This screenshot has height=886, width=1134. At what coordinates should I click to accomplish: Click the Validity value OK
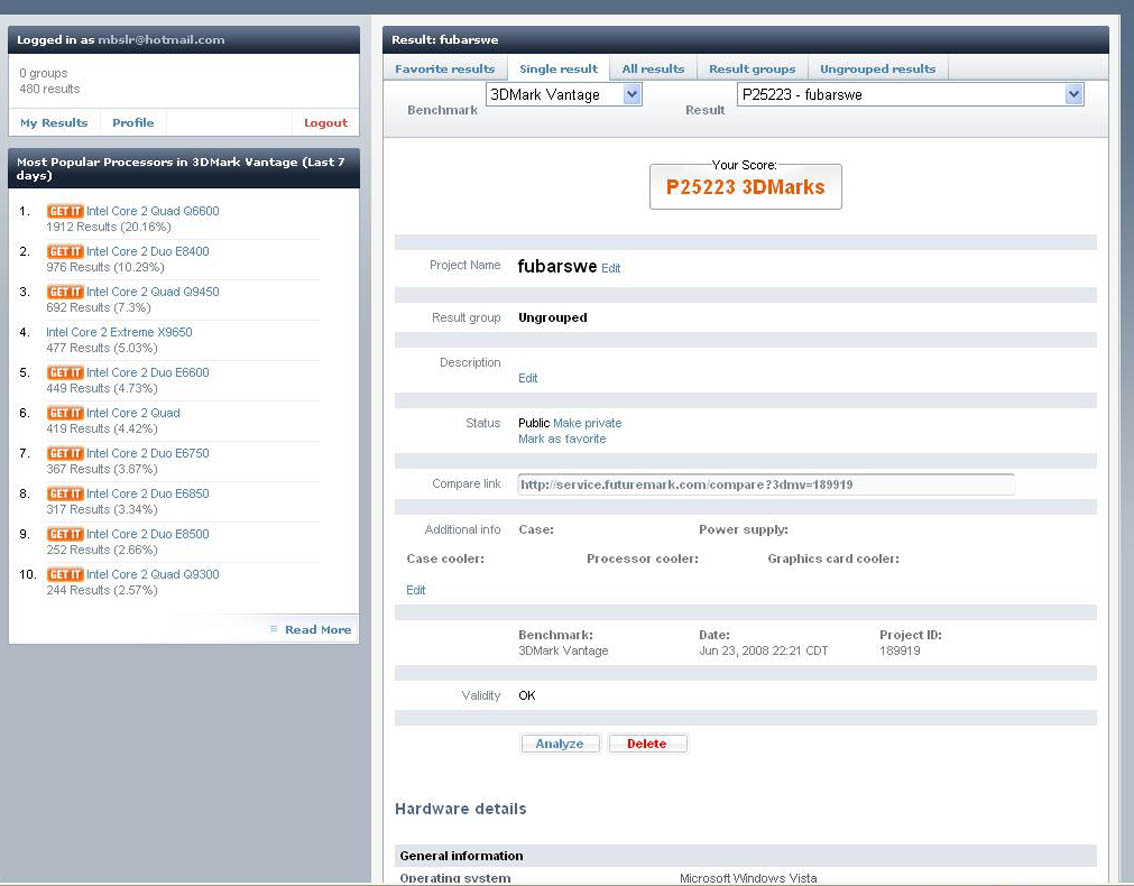click(526, 696)
